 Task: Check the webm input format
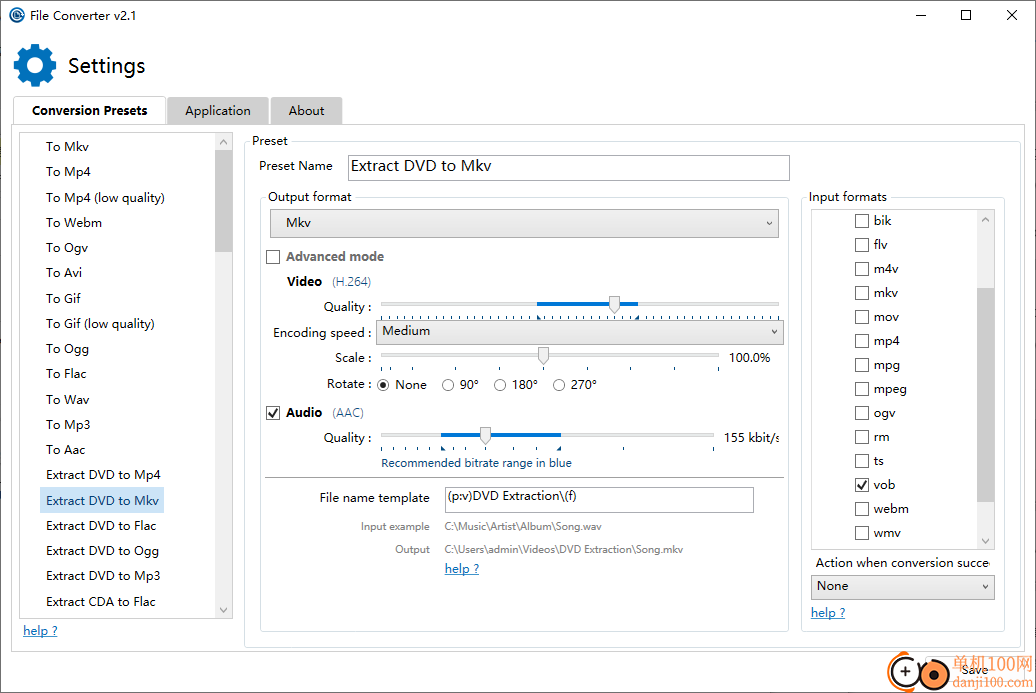862,509
